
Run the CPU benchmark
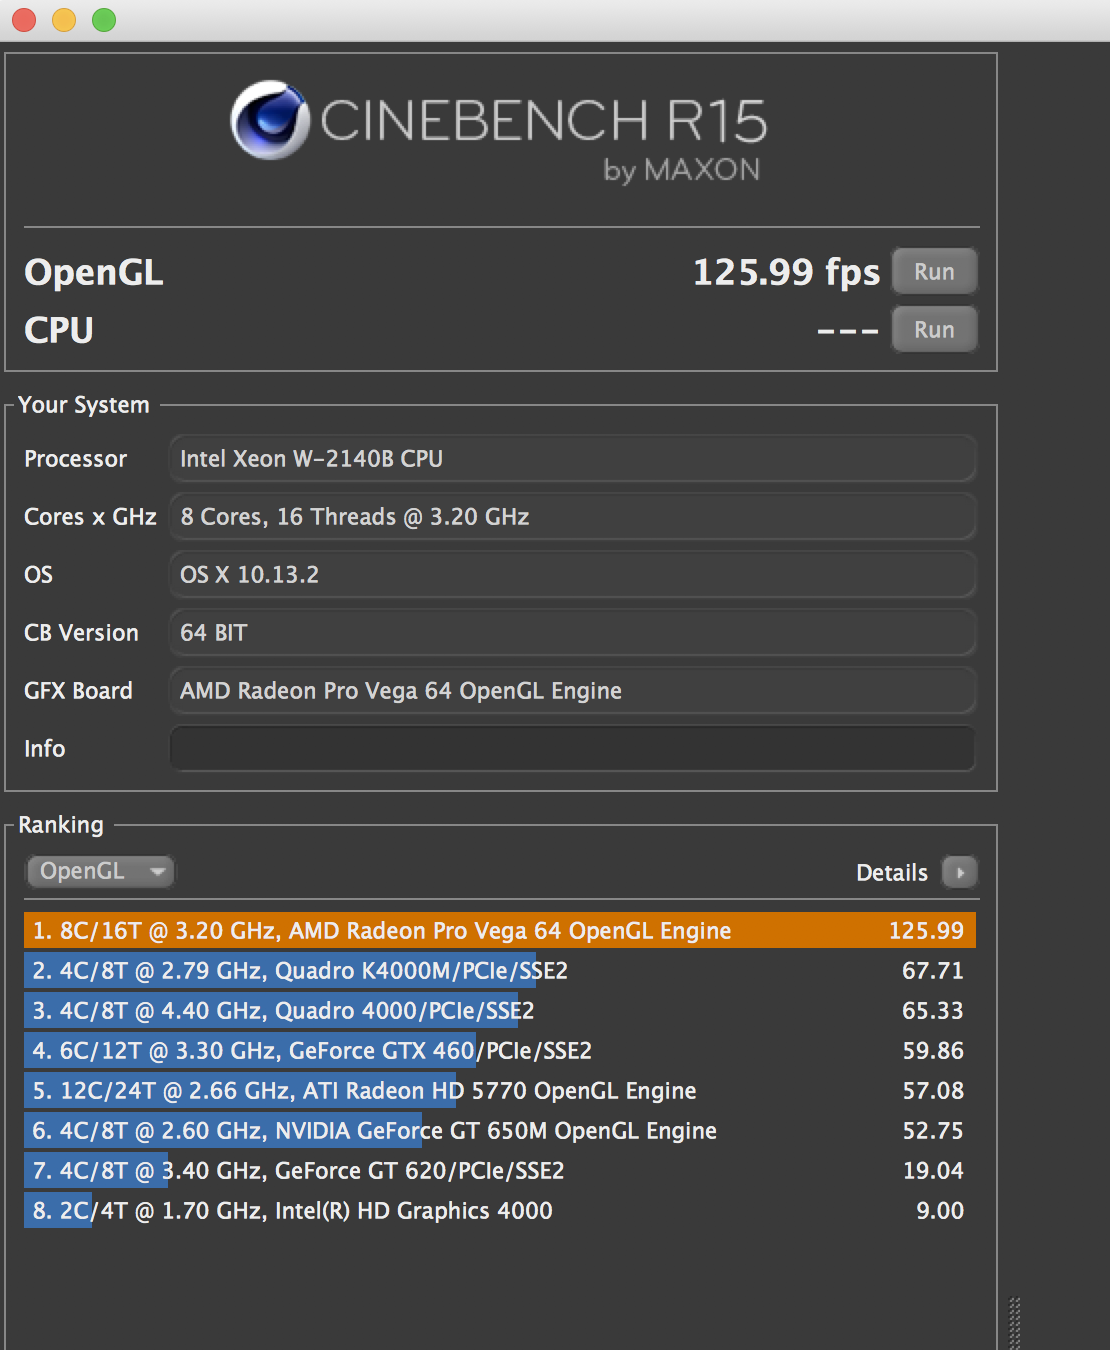[934, 329]
